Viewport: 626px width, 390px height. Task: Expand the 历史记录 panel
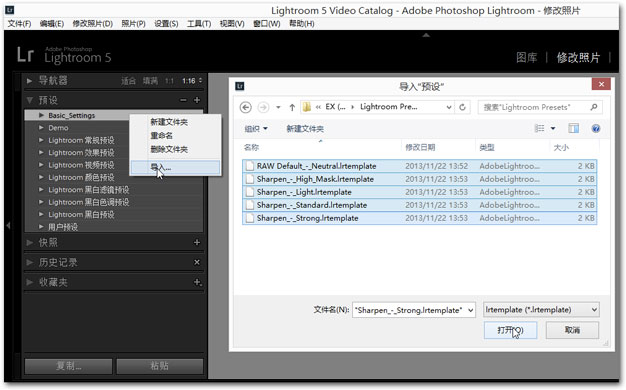[30, 262]
